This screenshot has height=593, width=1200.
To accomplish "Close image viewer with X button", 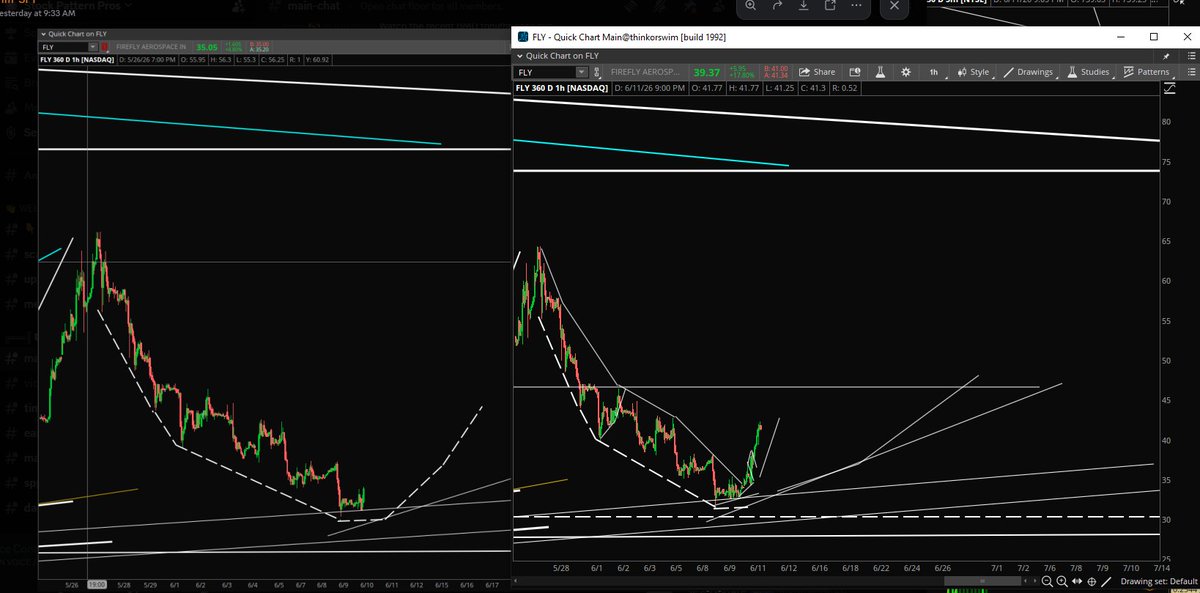I will (894, 6).
